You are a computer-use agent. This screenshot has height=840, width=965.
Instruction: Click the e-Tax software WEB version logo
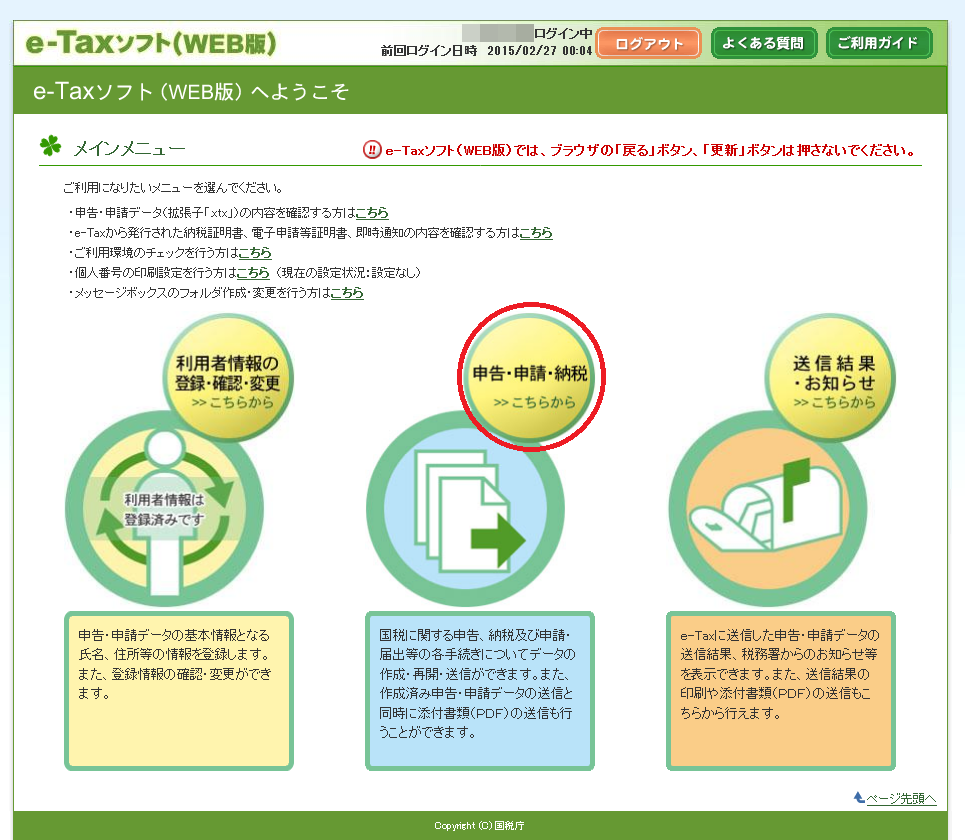pos(151,44)
